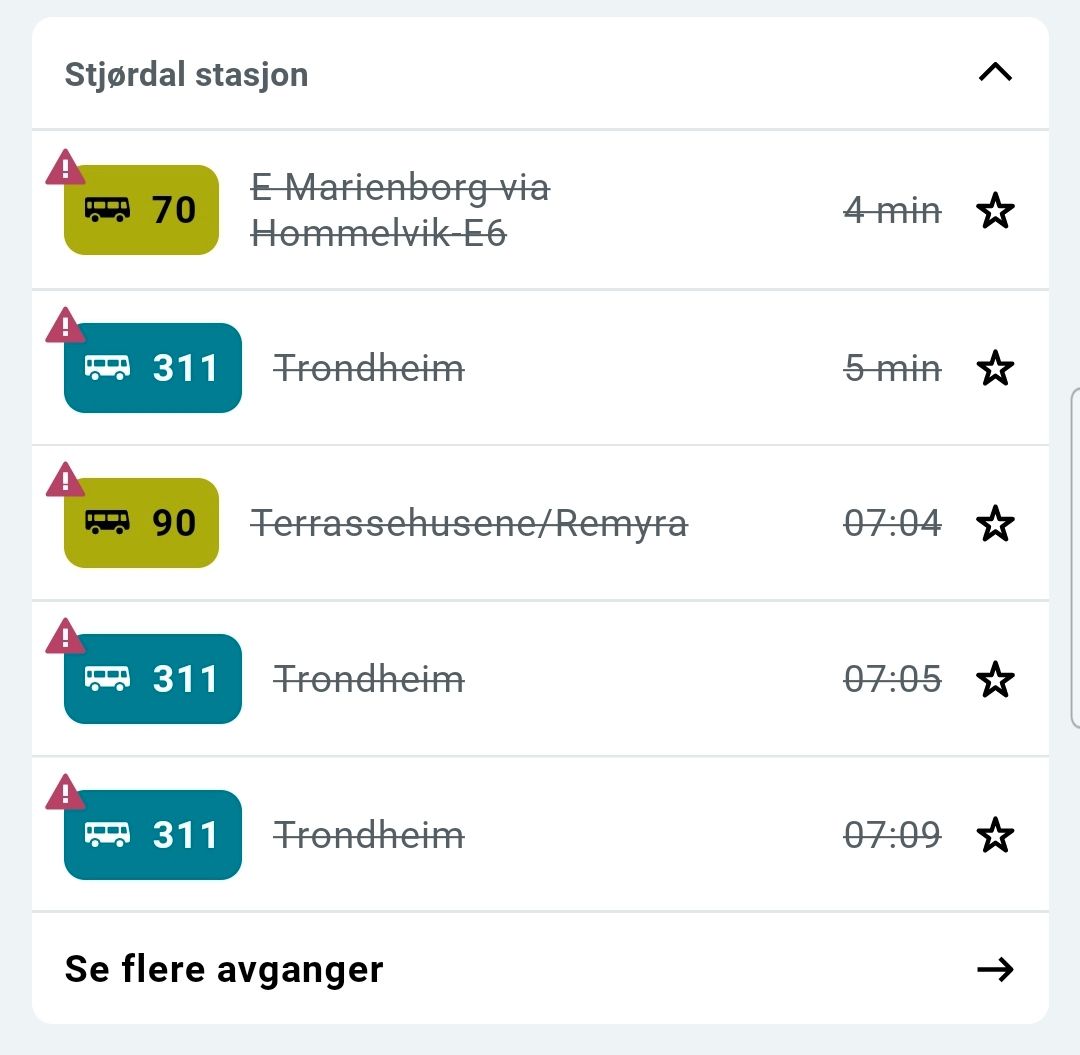Screen dimensions: 1080x1055
Task: Click teal 311 badge departing in 5 min
Action: click(153, 368)
